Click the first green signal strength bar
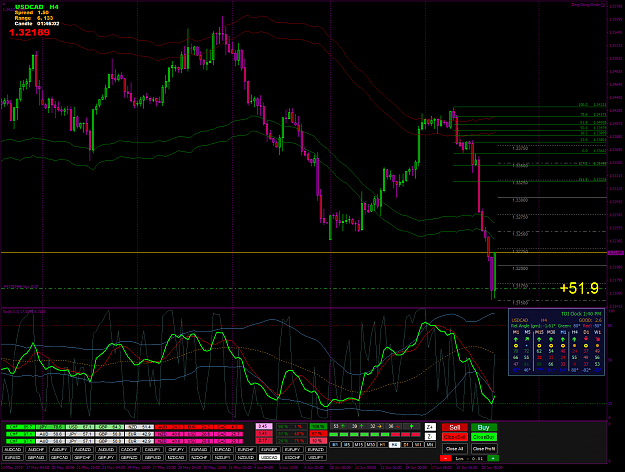 click(334, 435)
